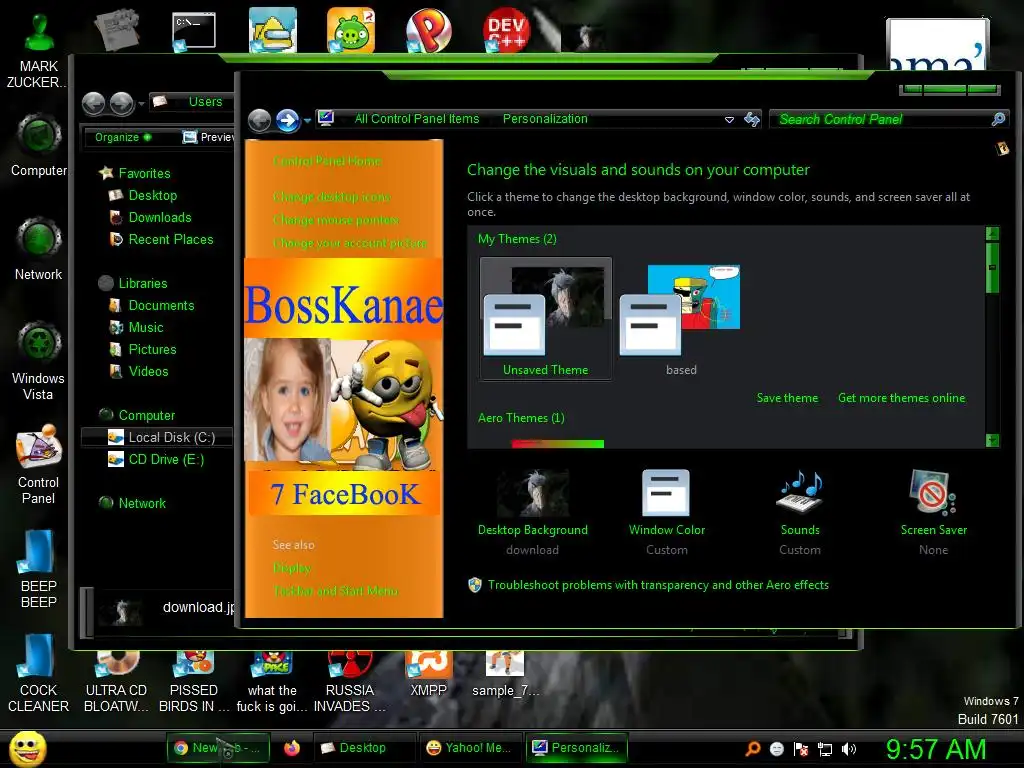Open Windows Vista recycle bin icon

point(39,360)
